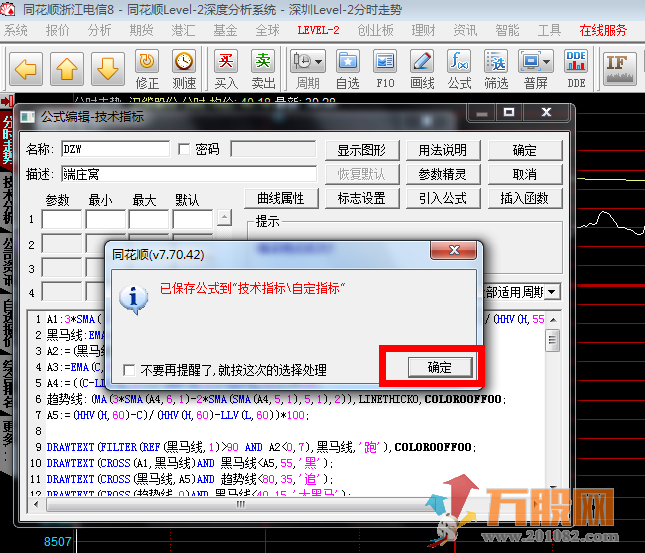
Task: Click the code editor scroll-up arrow
Action: 553,320
